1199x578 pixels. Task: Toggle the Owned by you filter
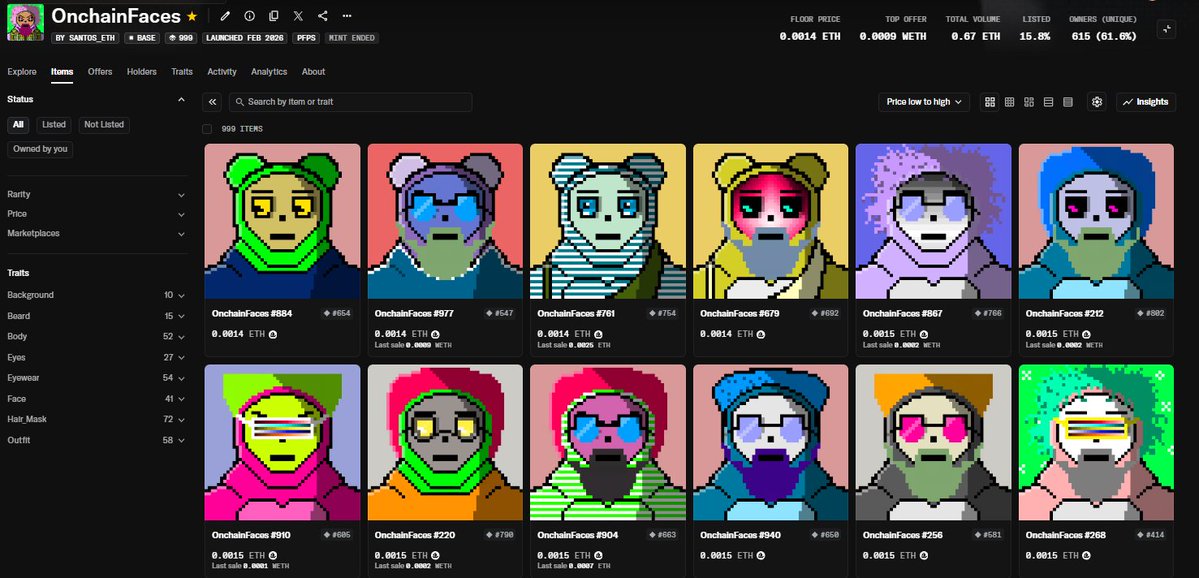click(41, 149)
